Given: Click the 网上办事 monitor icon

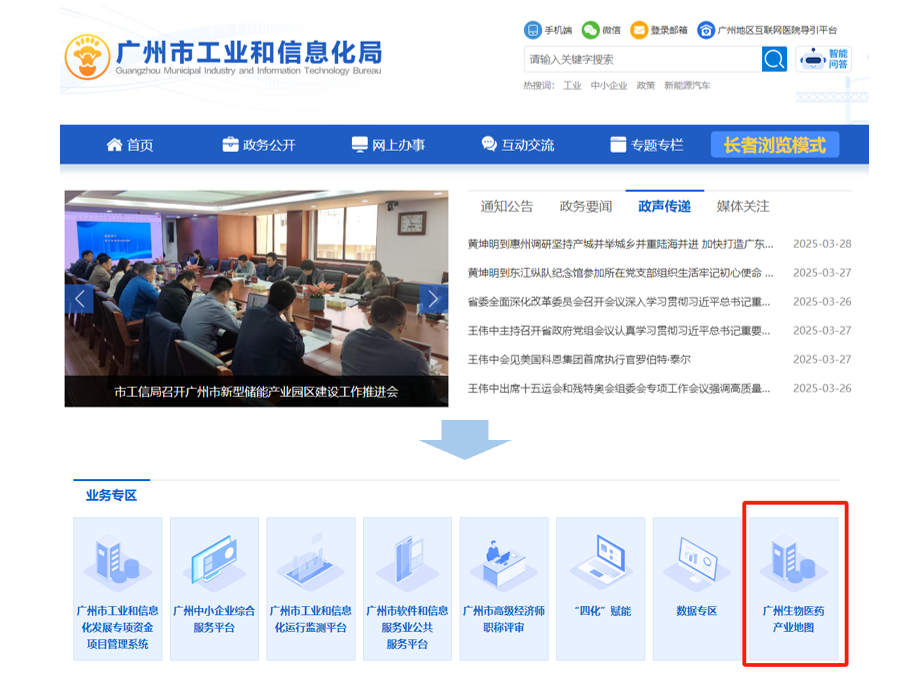Looking at the screenshot, I should point(360,145).
